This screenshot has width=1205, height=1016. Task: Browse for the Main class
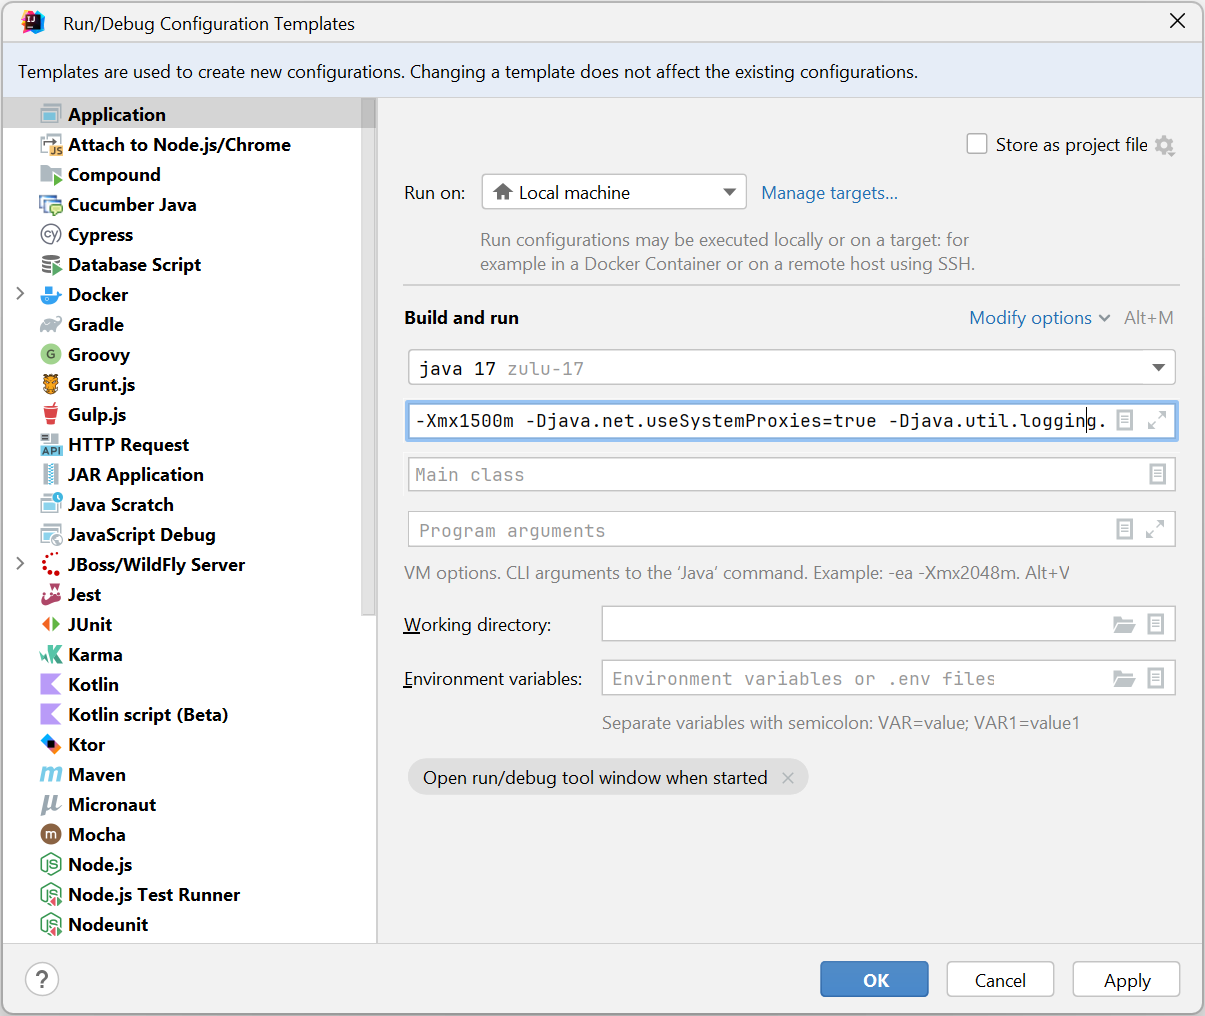pyautogui.click(x=1158, y=474)
